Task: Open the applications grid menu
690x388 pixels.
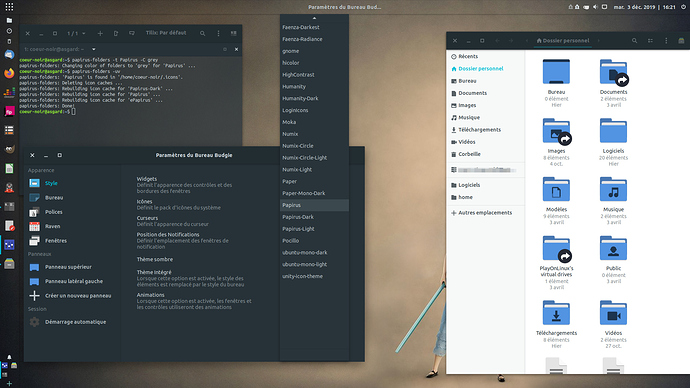Action: 9,7
